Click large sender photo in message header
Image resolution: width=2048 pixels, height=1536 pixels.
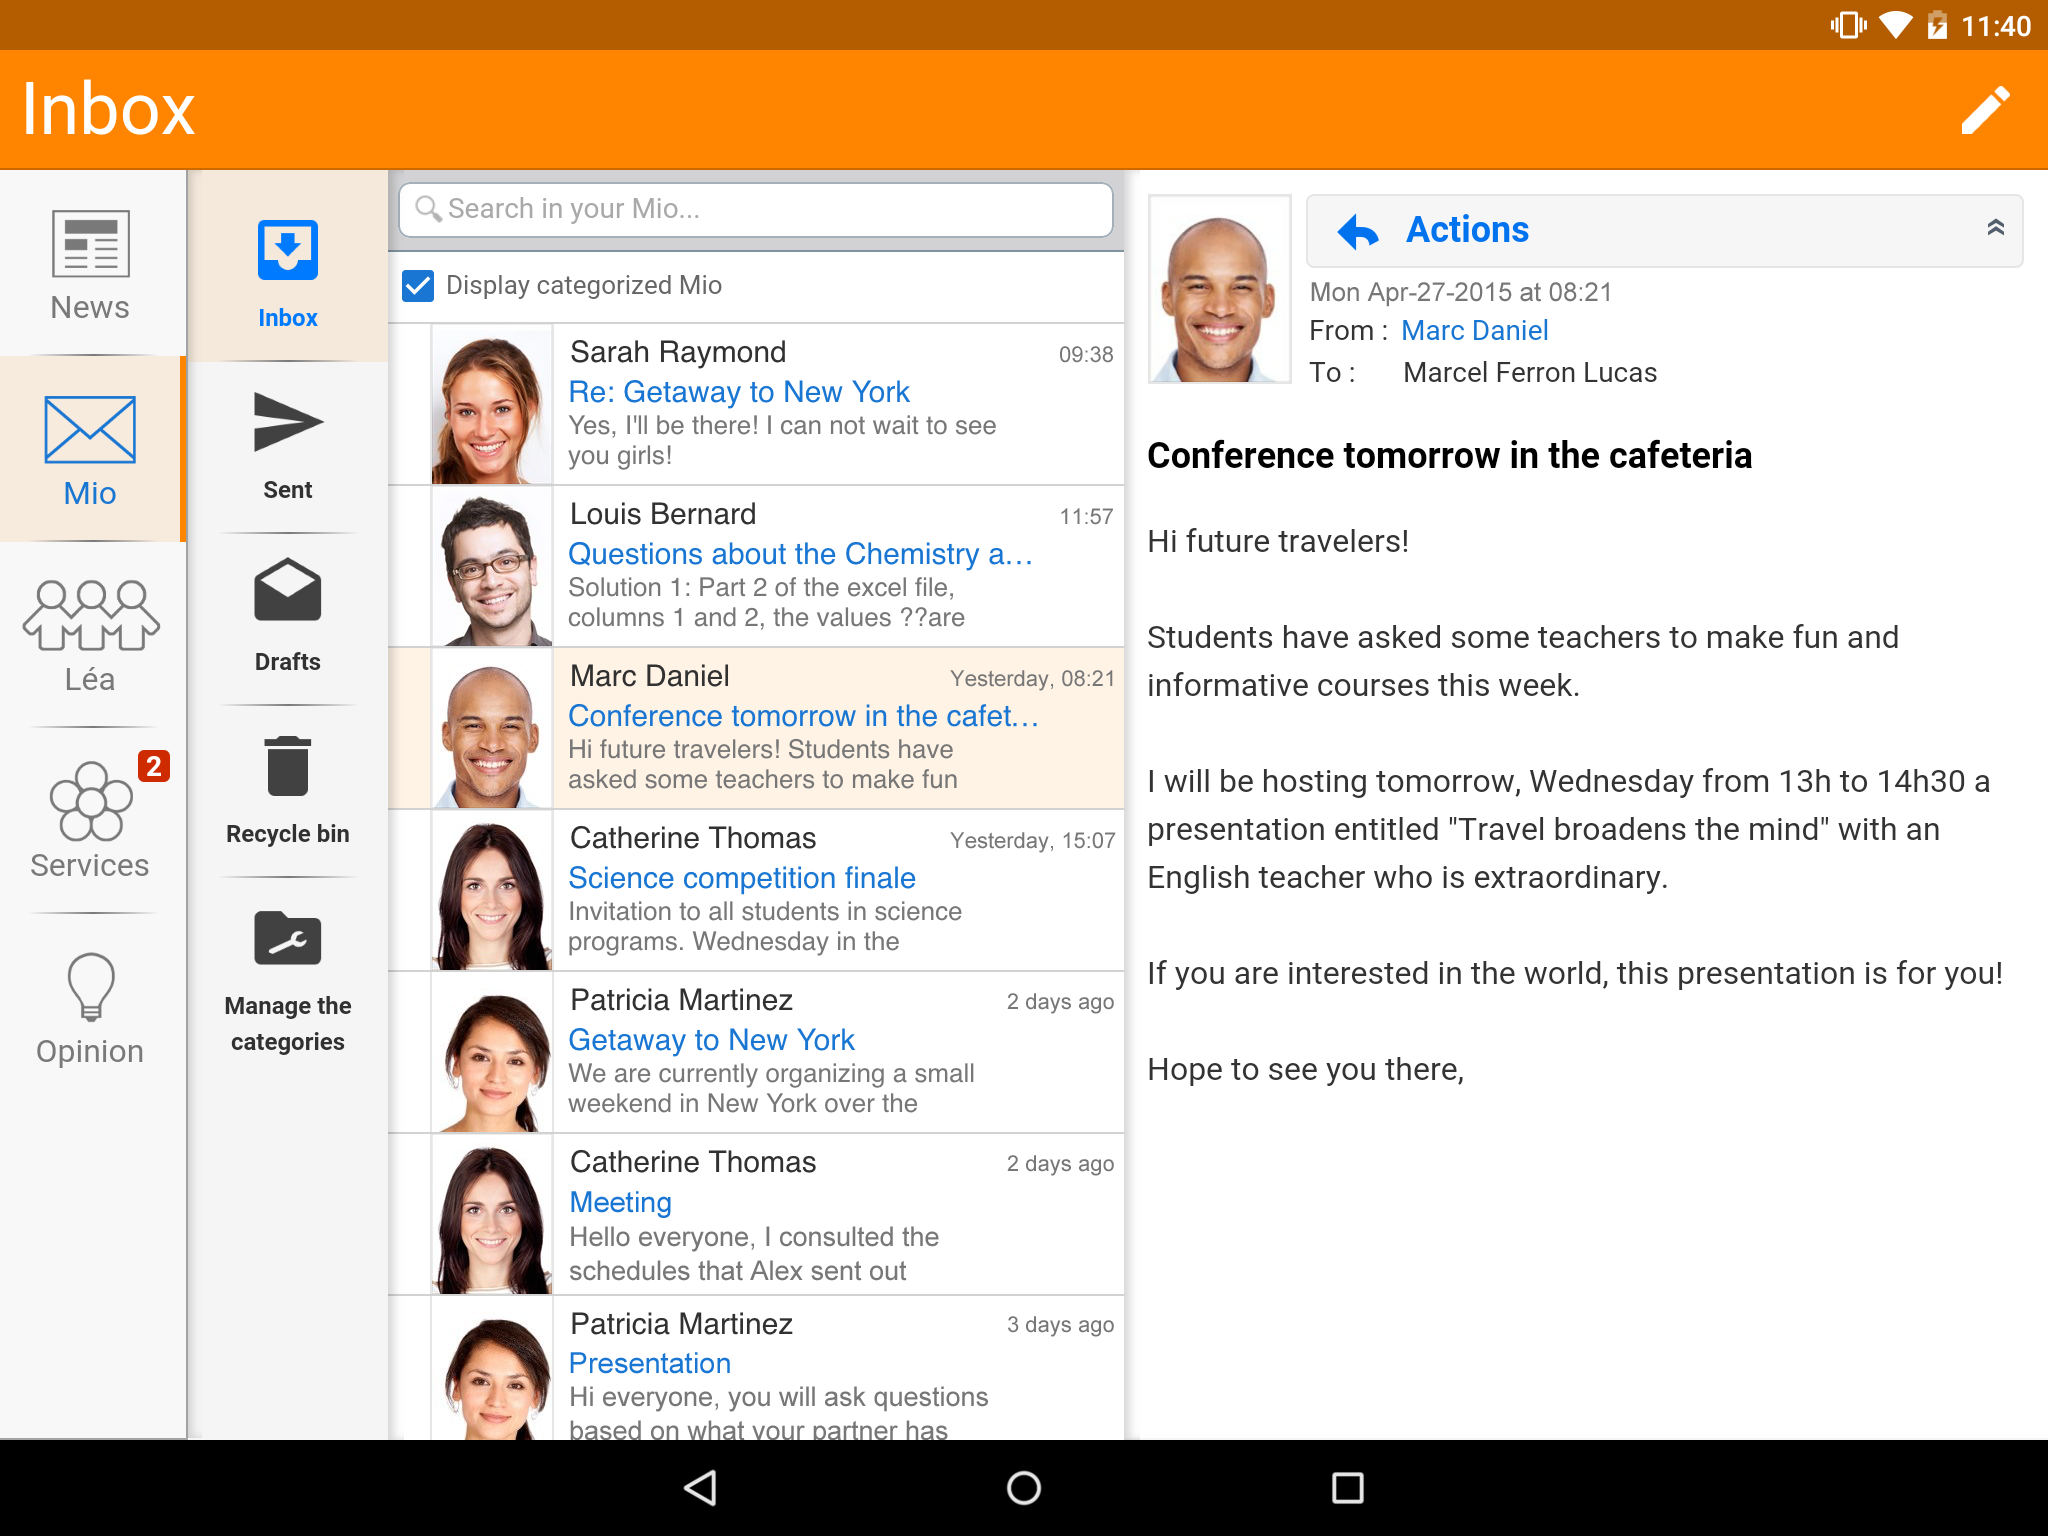[x=1219, y=289]
